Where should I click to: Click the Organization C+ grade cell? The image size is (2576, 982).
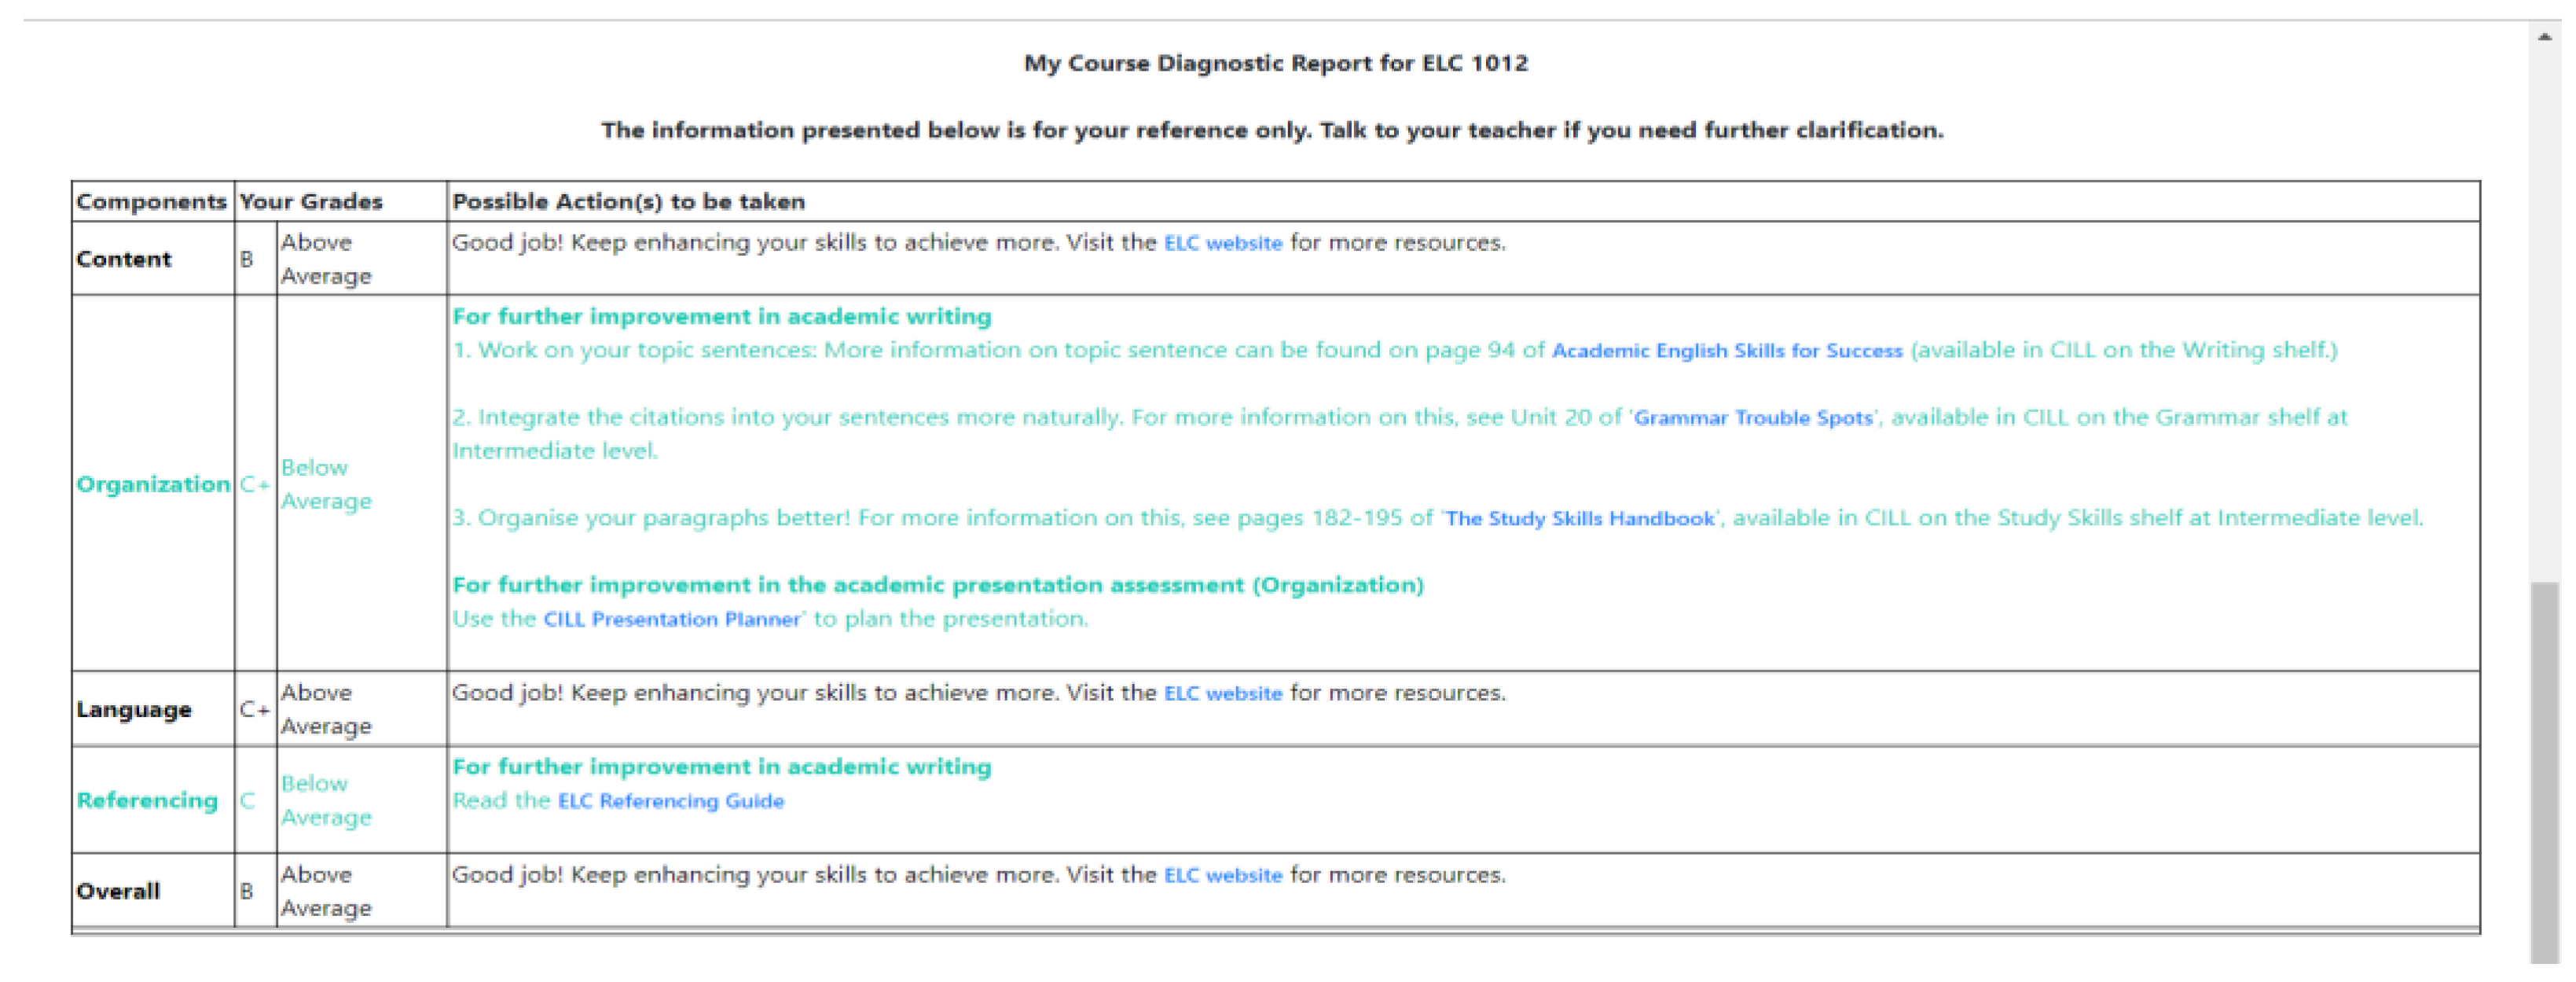point(254,484)
